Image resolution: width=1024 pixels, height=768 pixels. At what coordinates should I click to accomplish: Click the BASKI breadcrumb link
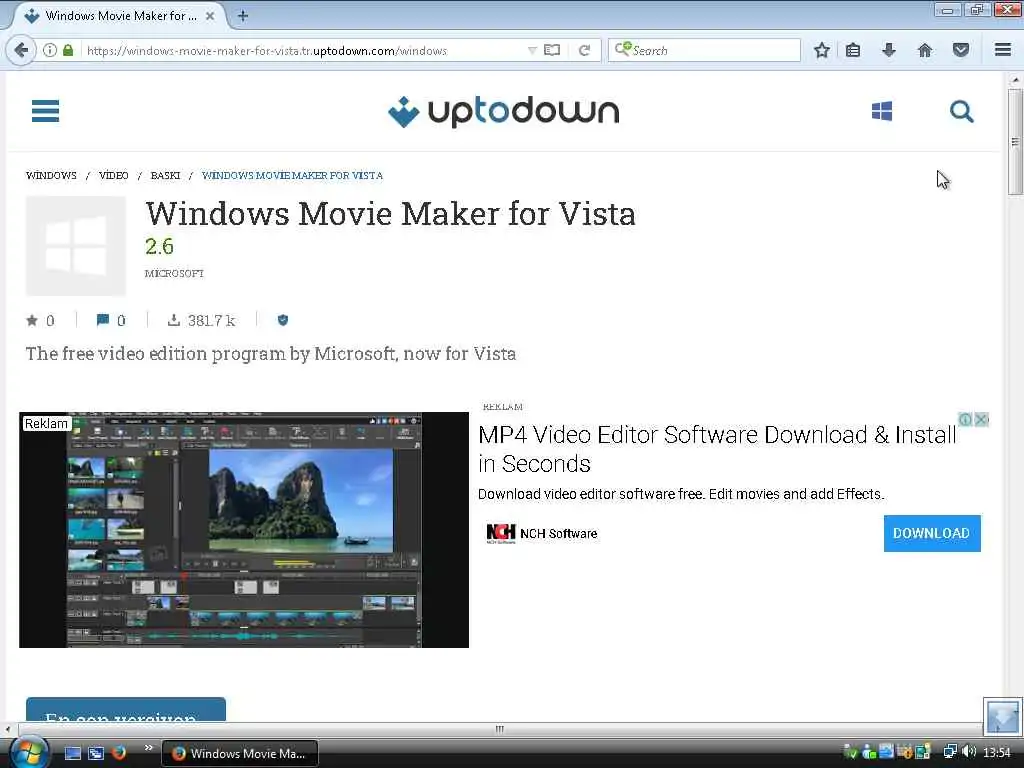[165, 176]
